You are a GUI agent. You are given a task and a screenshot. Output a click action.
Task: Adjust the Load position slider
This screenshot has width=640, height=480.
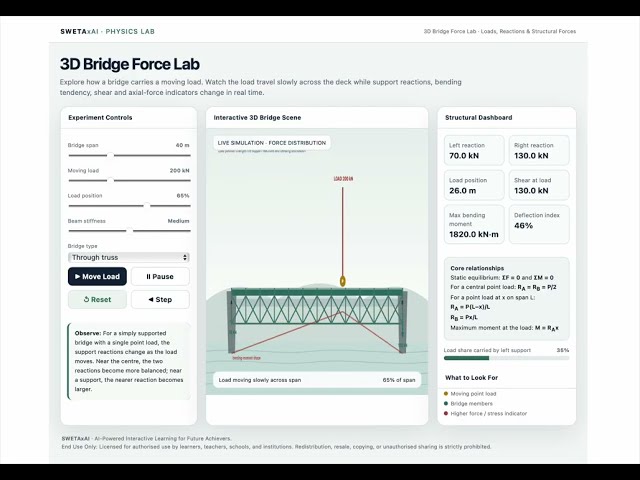pos(129,205)
